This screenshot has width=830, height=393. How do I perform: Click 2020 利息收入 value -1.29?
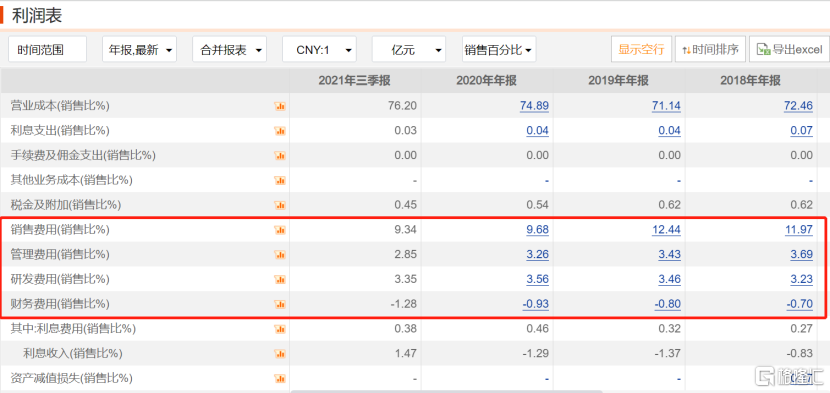(535, 354)
